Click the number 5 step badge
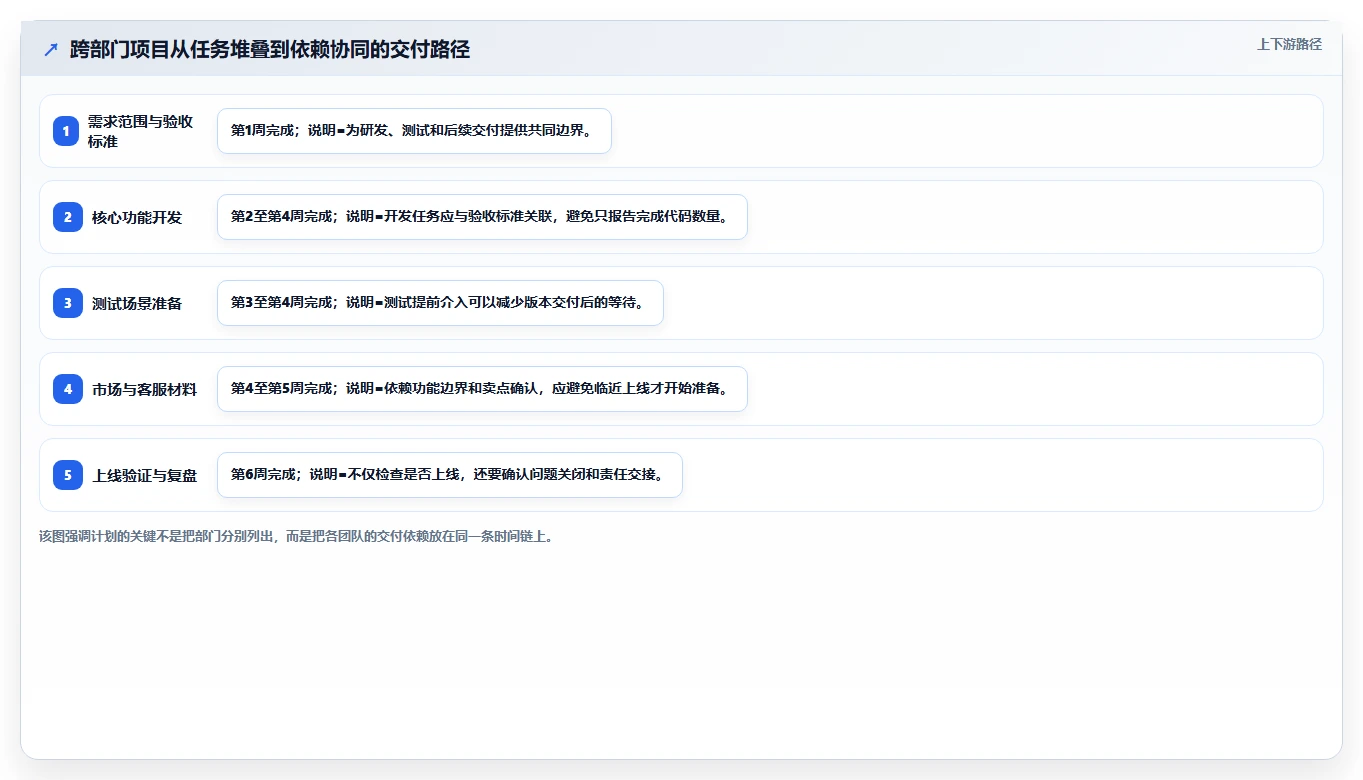 67,475
